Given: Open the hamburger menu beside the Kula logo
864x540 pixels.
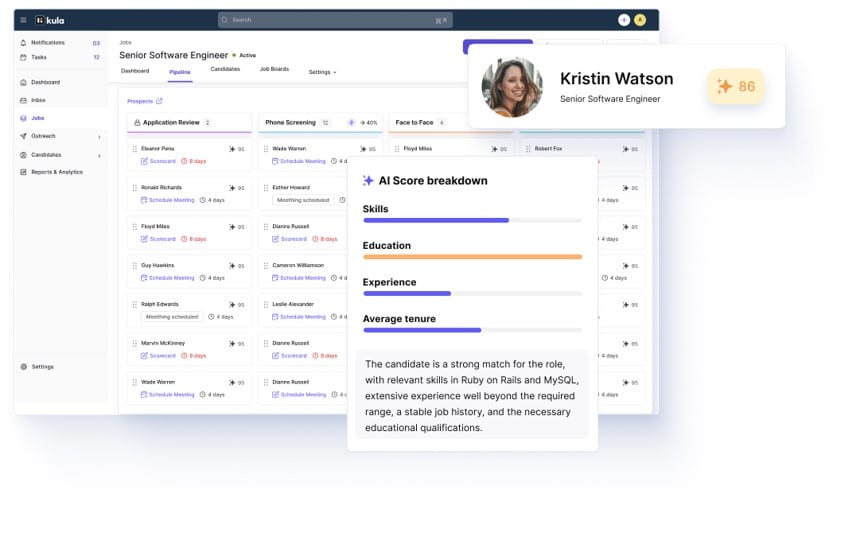Looking at the screenshot, I should pyautogui.click(x=24, y=20).
